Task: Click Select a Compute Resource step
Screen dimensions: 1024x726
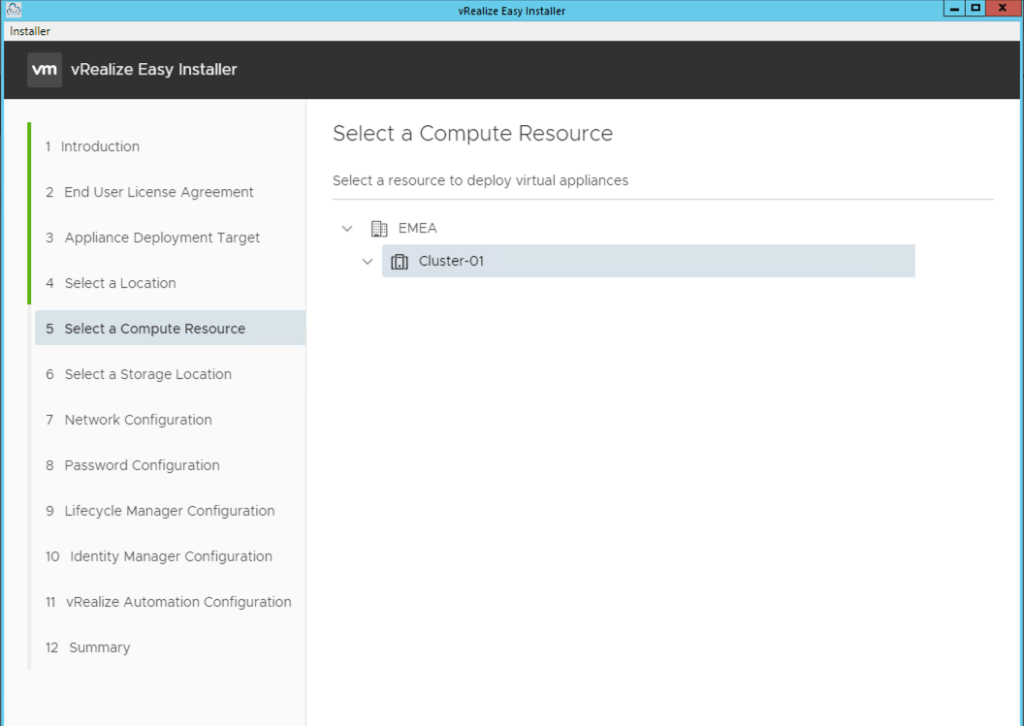Action: (x=154, y=329)
